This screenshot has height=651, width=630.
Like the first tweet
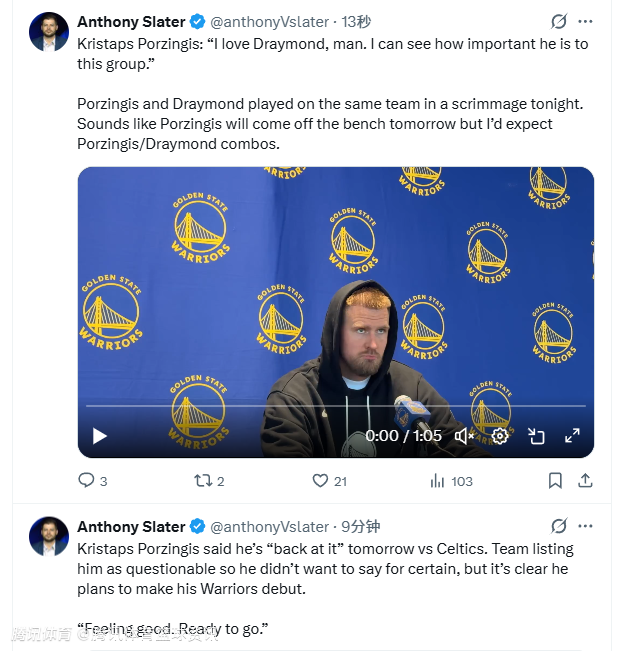tap(320, 481)
